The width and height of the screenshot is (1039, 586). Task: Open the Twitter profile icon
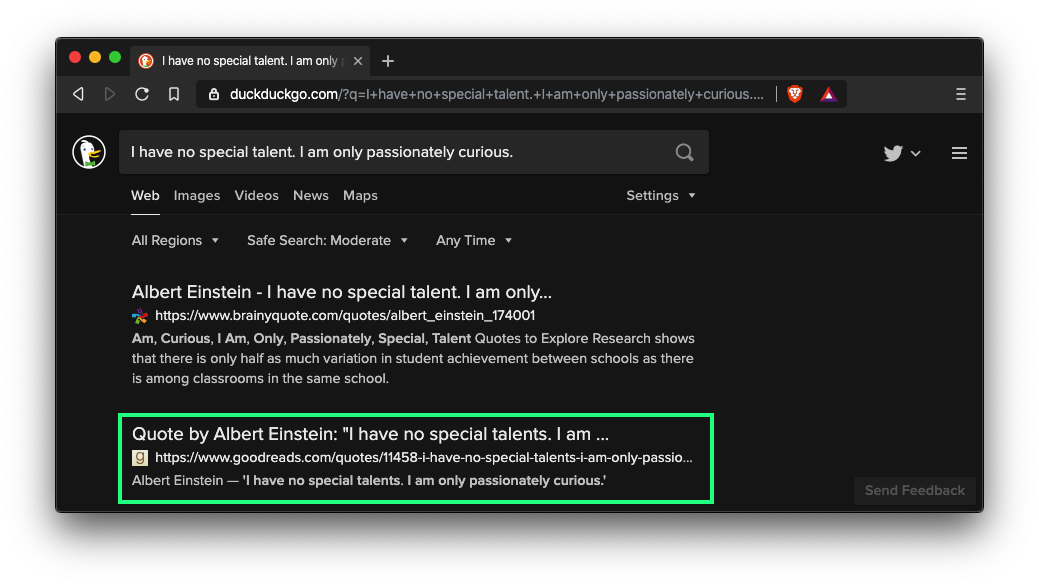[890, 153]
